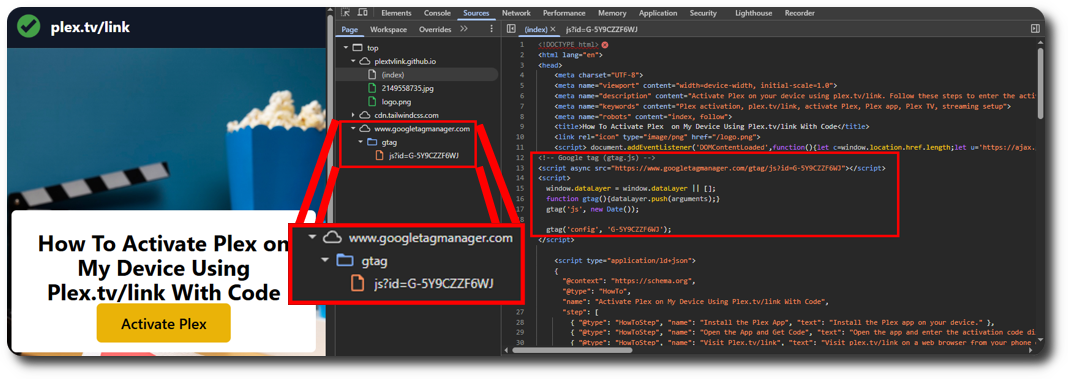Click the <html lang="en"> code line

point(570,55)
